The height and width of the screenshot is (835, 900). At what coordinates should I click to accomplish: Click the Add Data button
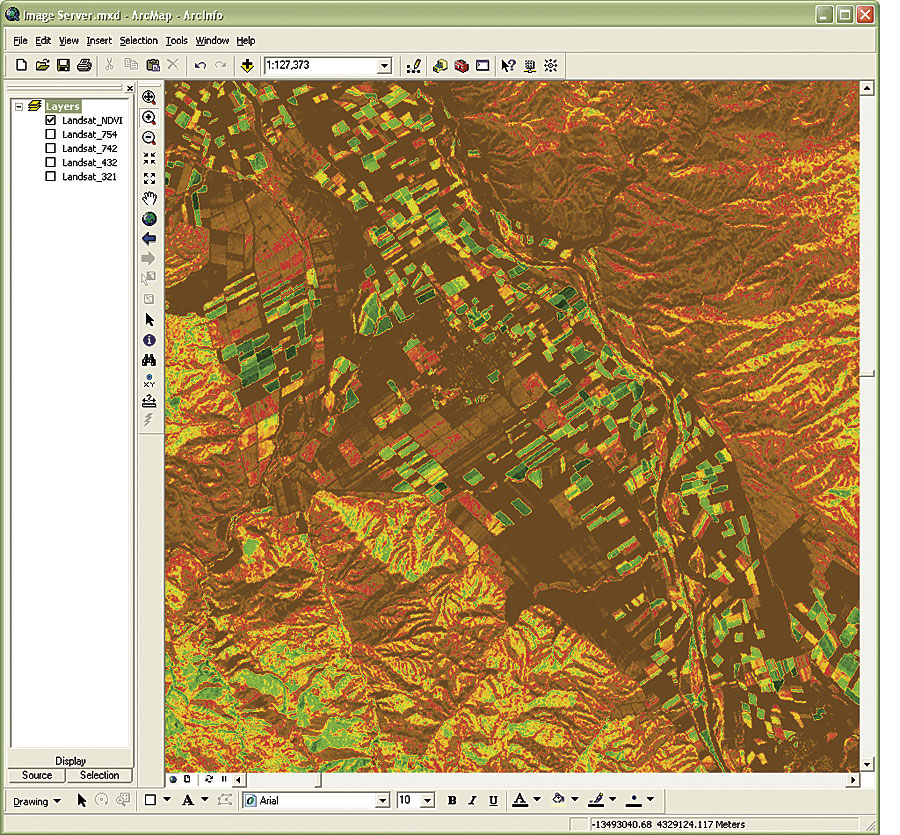click(x=247, y=66)
